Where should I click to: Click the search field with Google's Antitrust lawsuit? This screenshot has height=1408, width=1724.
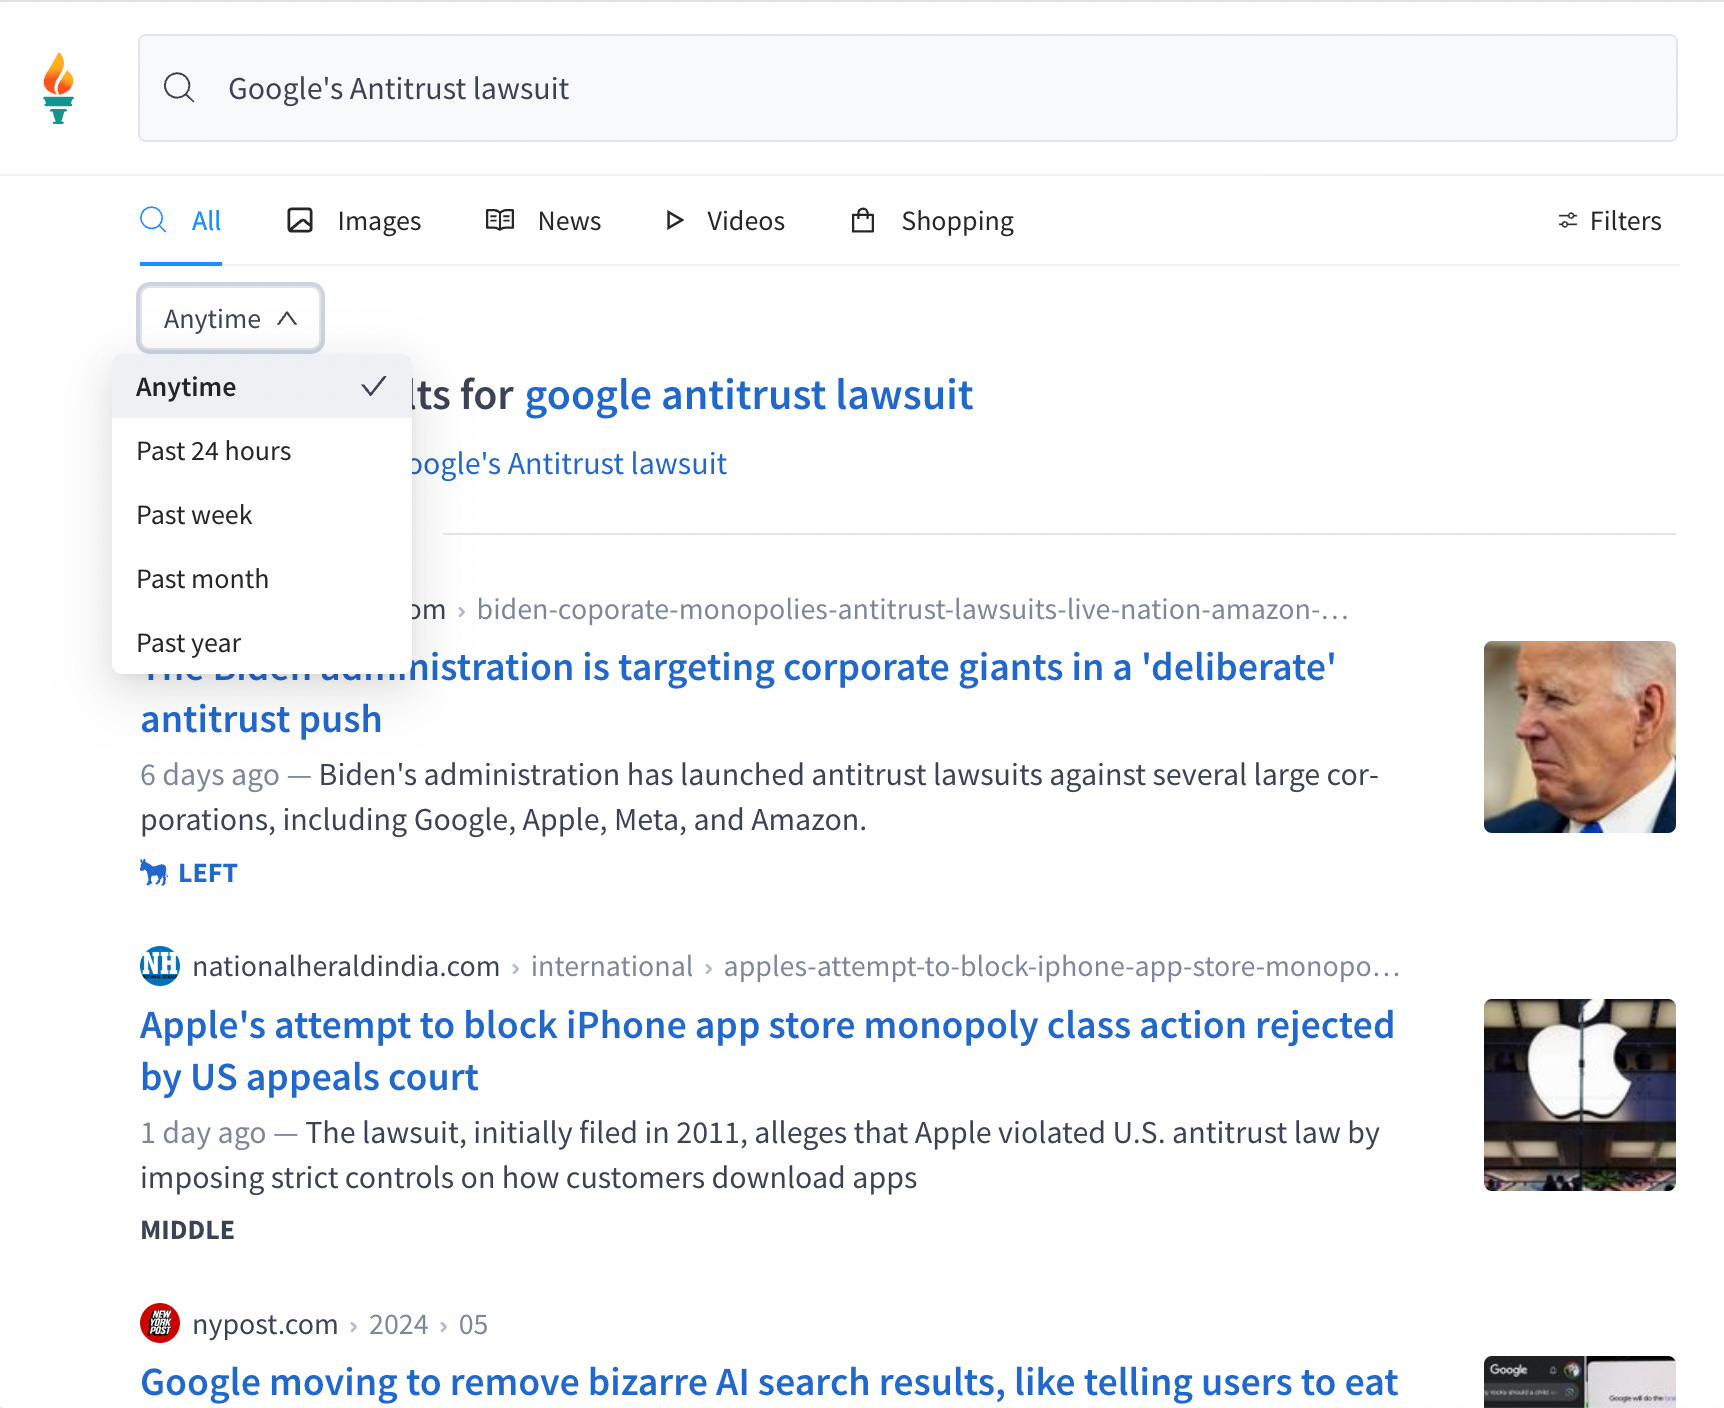point(907,88)
